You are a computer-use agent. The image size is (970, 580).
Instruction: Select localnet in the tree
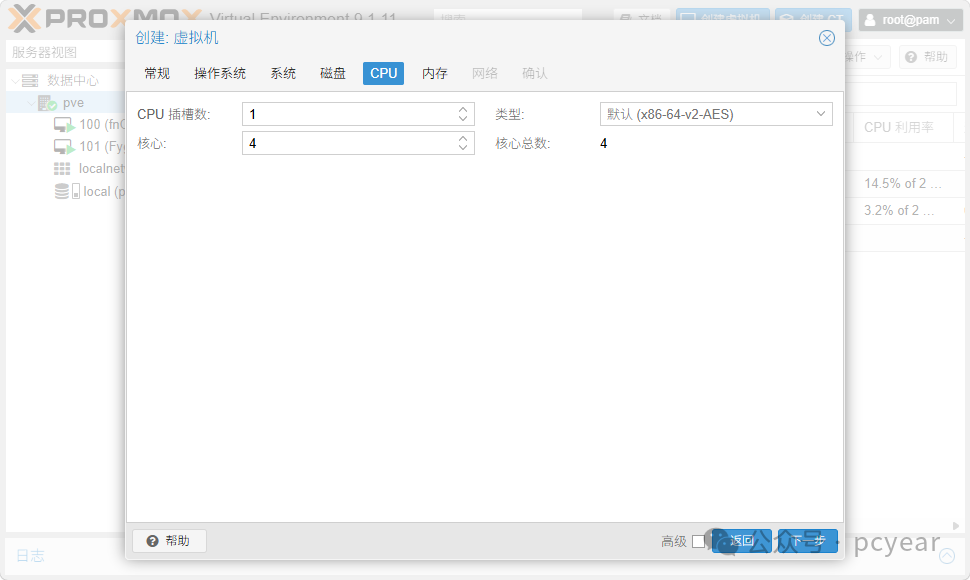tap(101, 168)
